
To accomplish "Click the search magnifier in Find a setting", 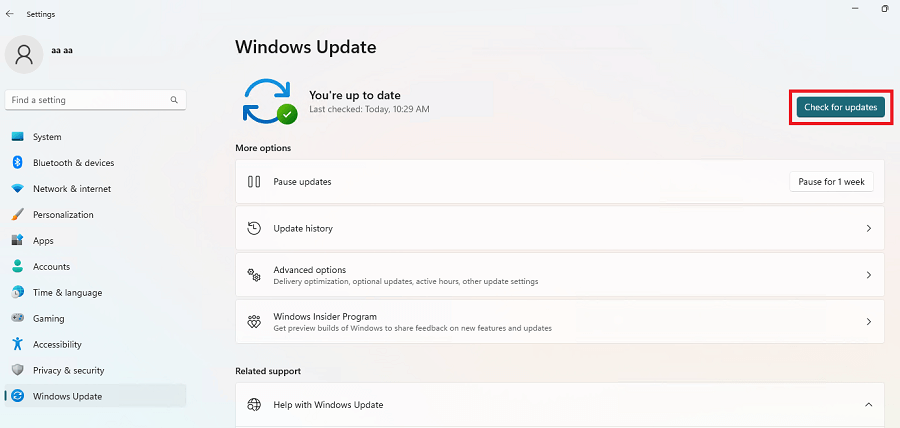I will 174,100.
